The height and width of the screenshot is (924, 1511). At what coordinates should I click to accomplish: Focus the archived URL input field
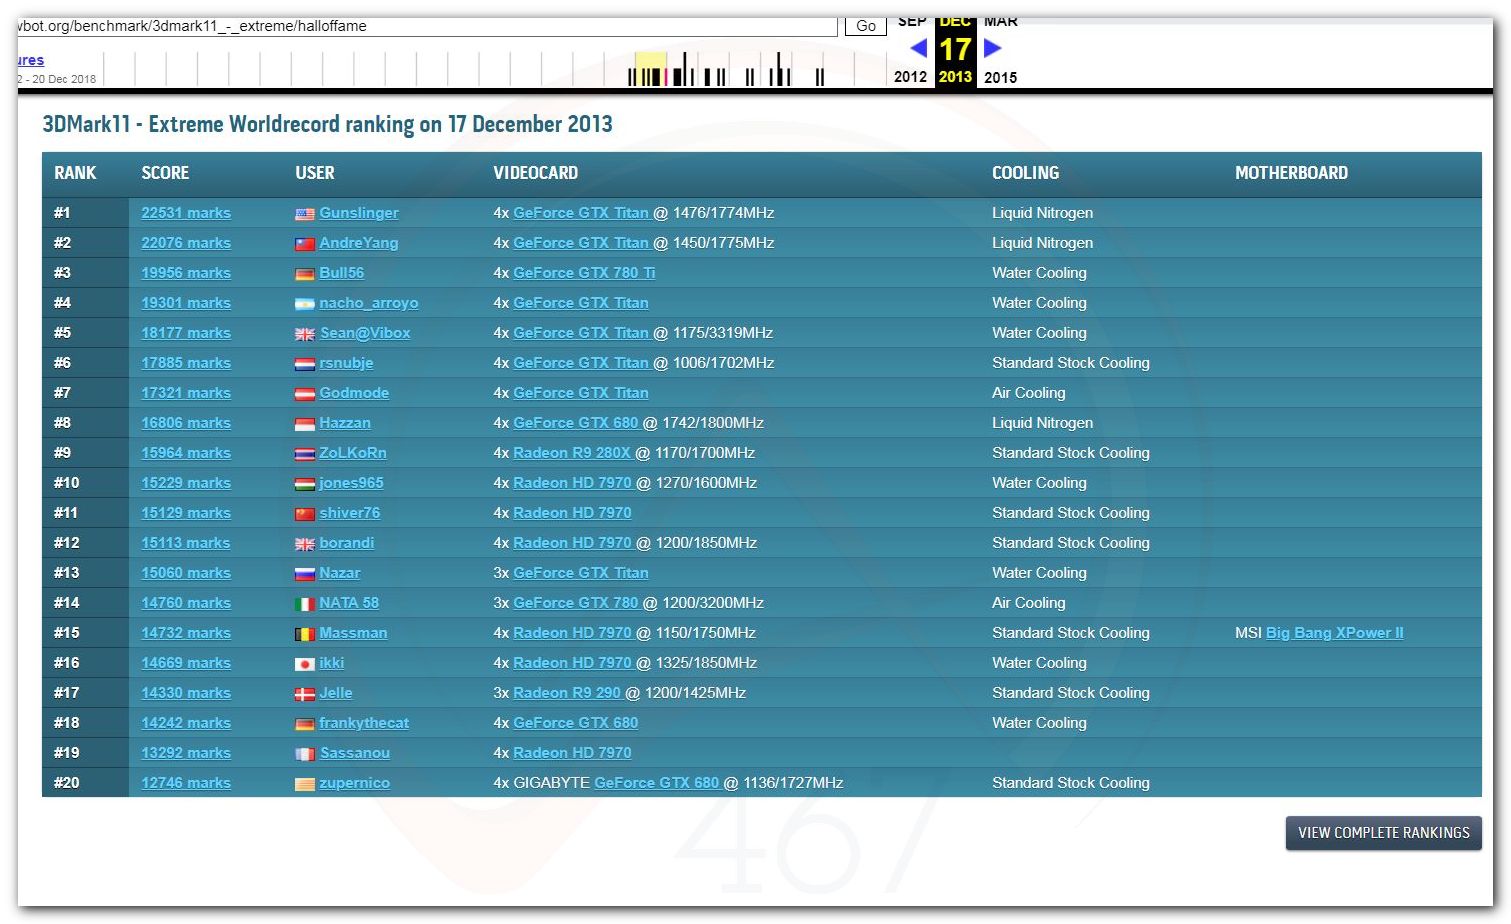coord(427,26)
